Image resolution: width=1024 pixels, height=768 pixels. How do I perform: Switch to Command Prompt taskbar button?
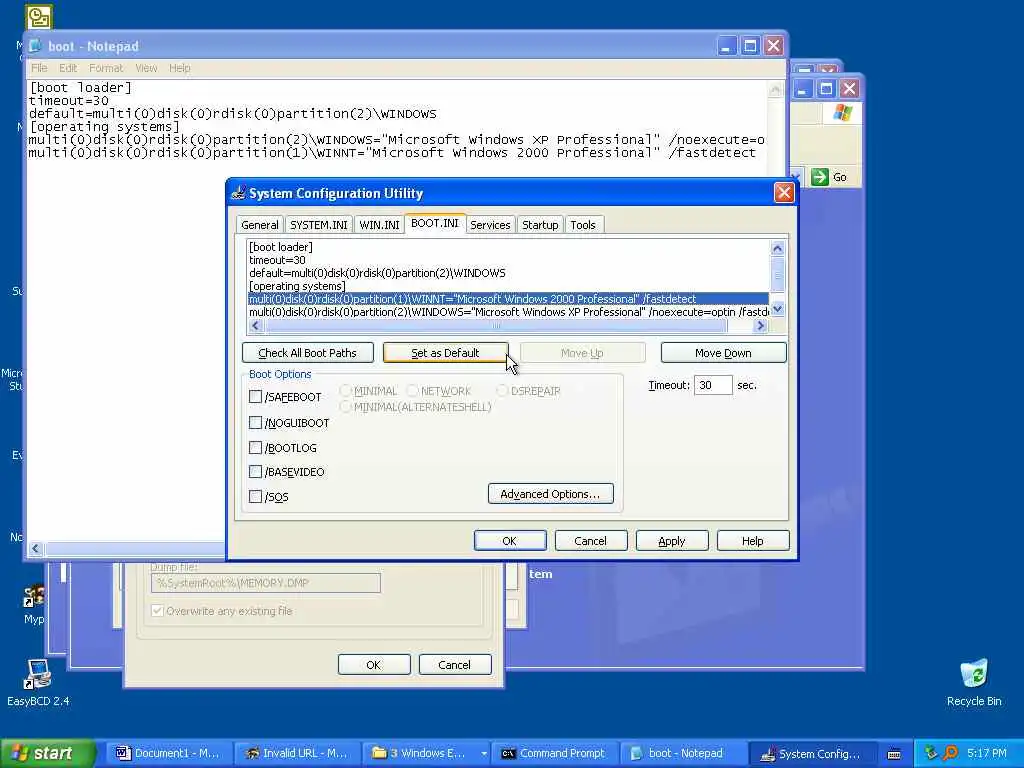[x=553, y=753]
